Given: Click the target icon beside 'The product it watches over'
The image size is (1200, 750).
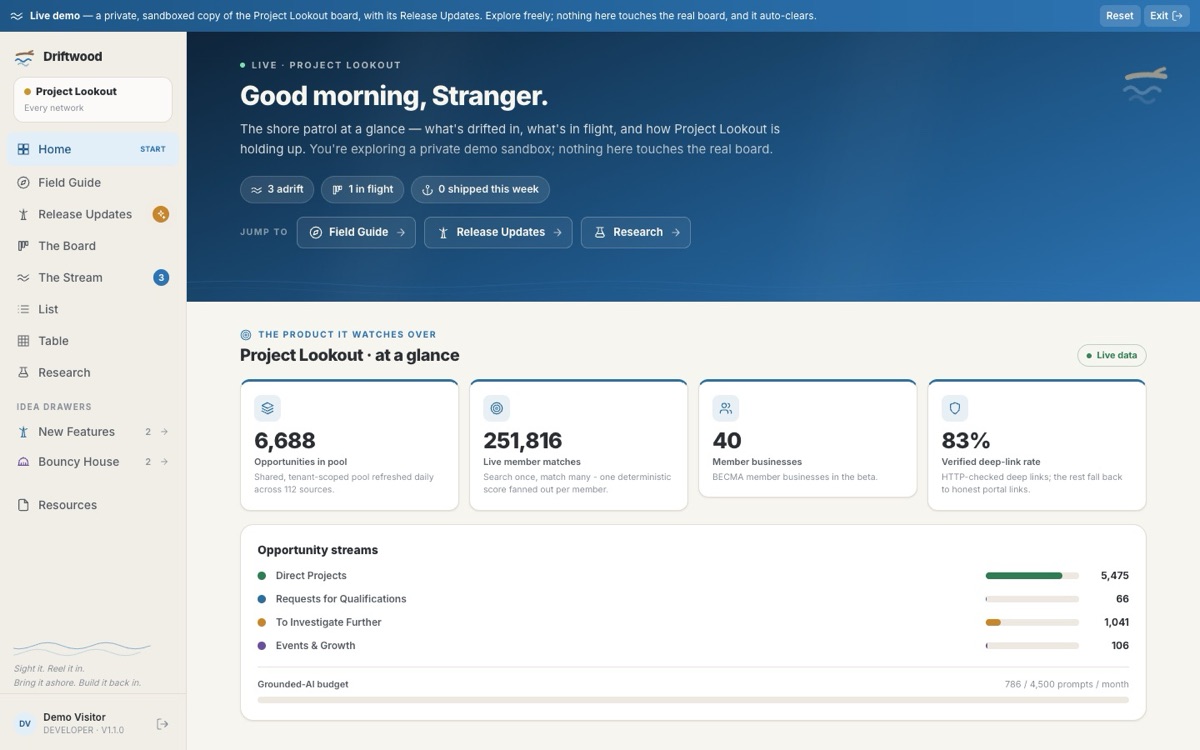Looking at the screenshot, I should click(246, 335).
